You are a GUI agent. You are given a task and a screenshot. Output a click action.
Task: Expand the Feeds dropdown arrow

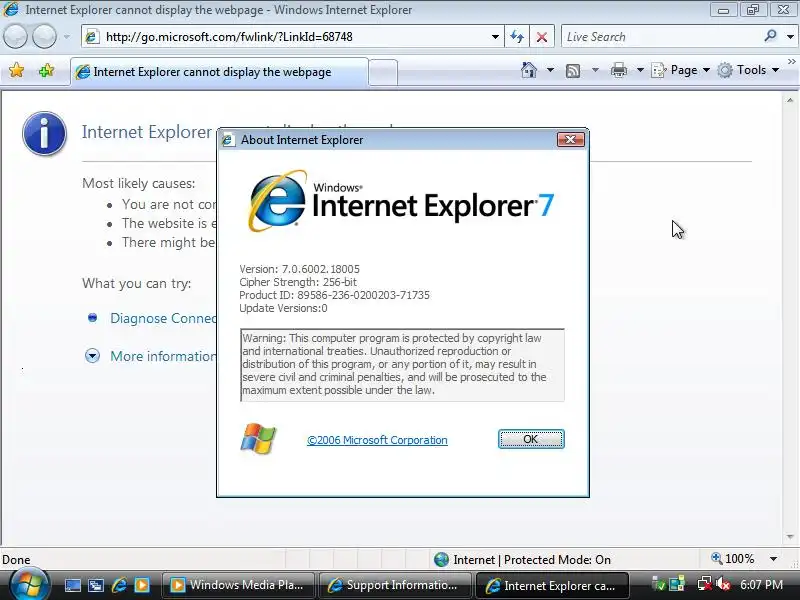coord(595,70)
